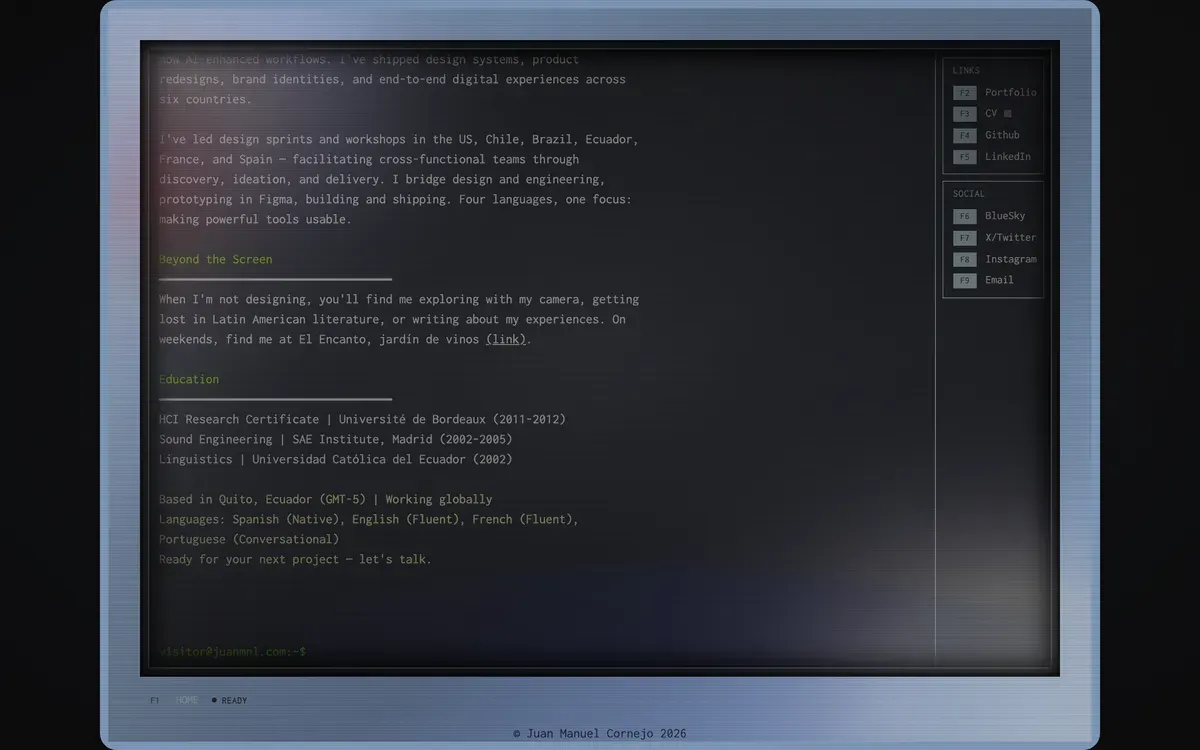Click the "© Juan Manuel Cornejo 2026" footer
The image size is (1200, 750).
(x=600, y=734)
